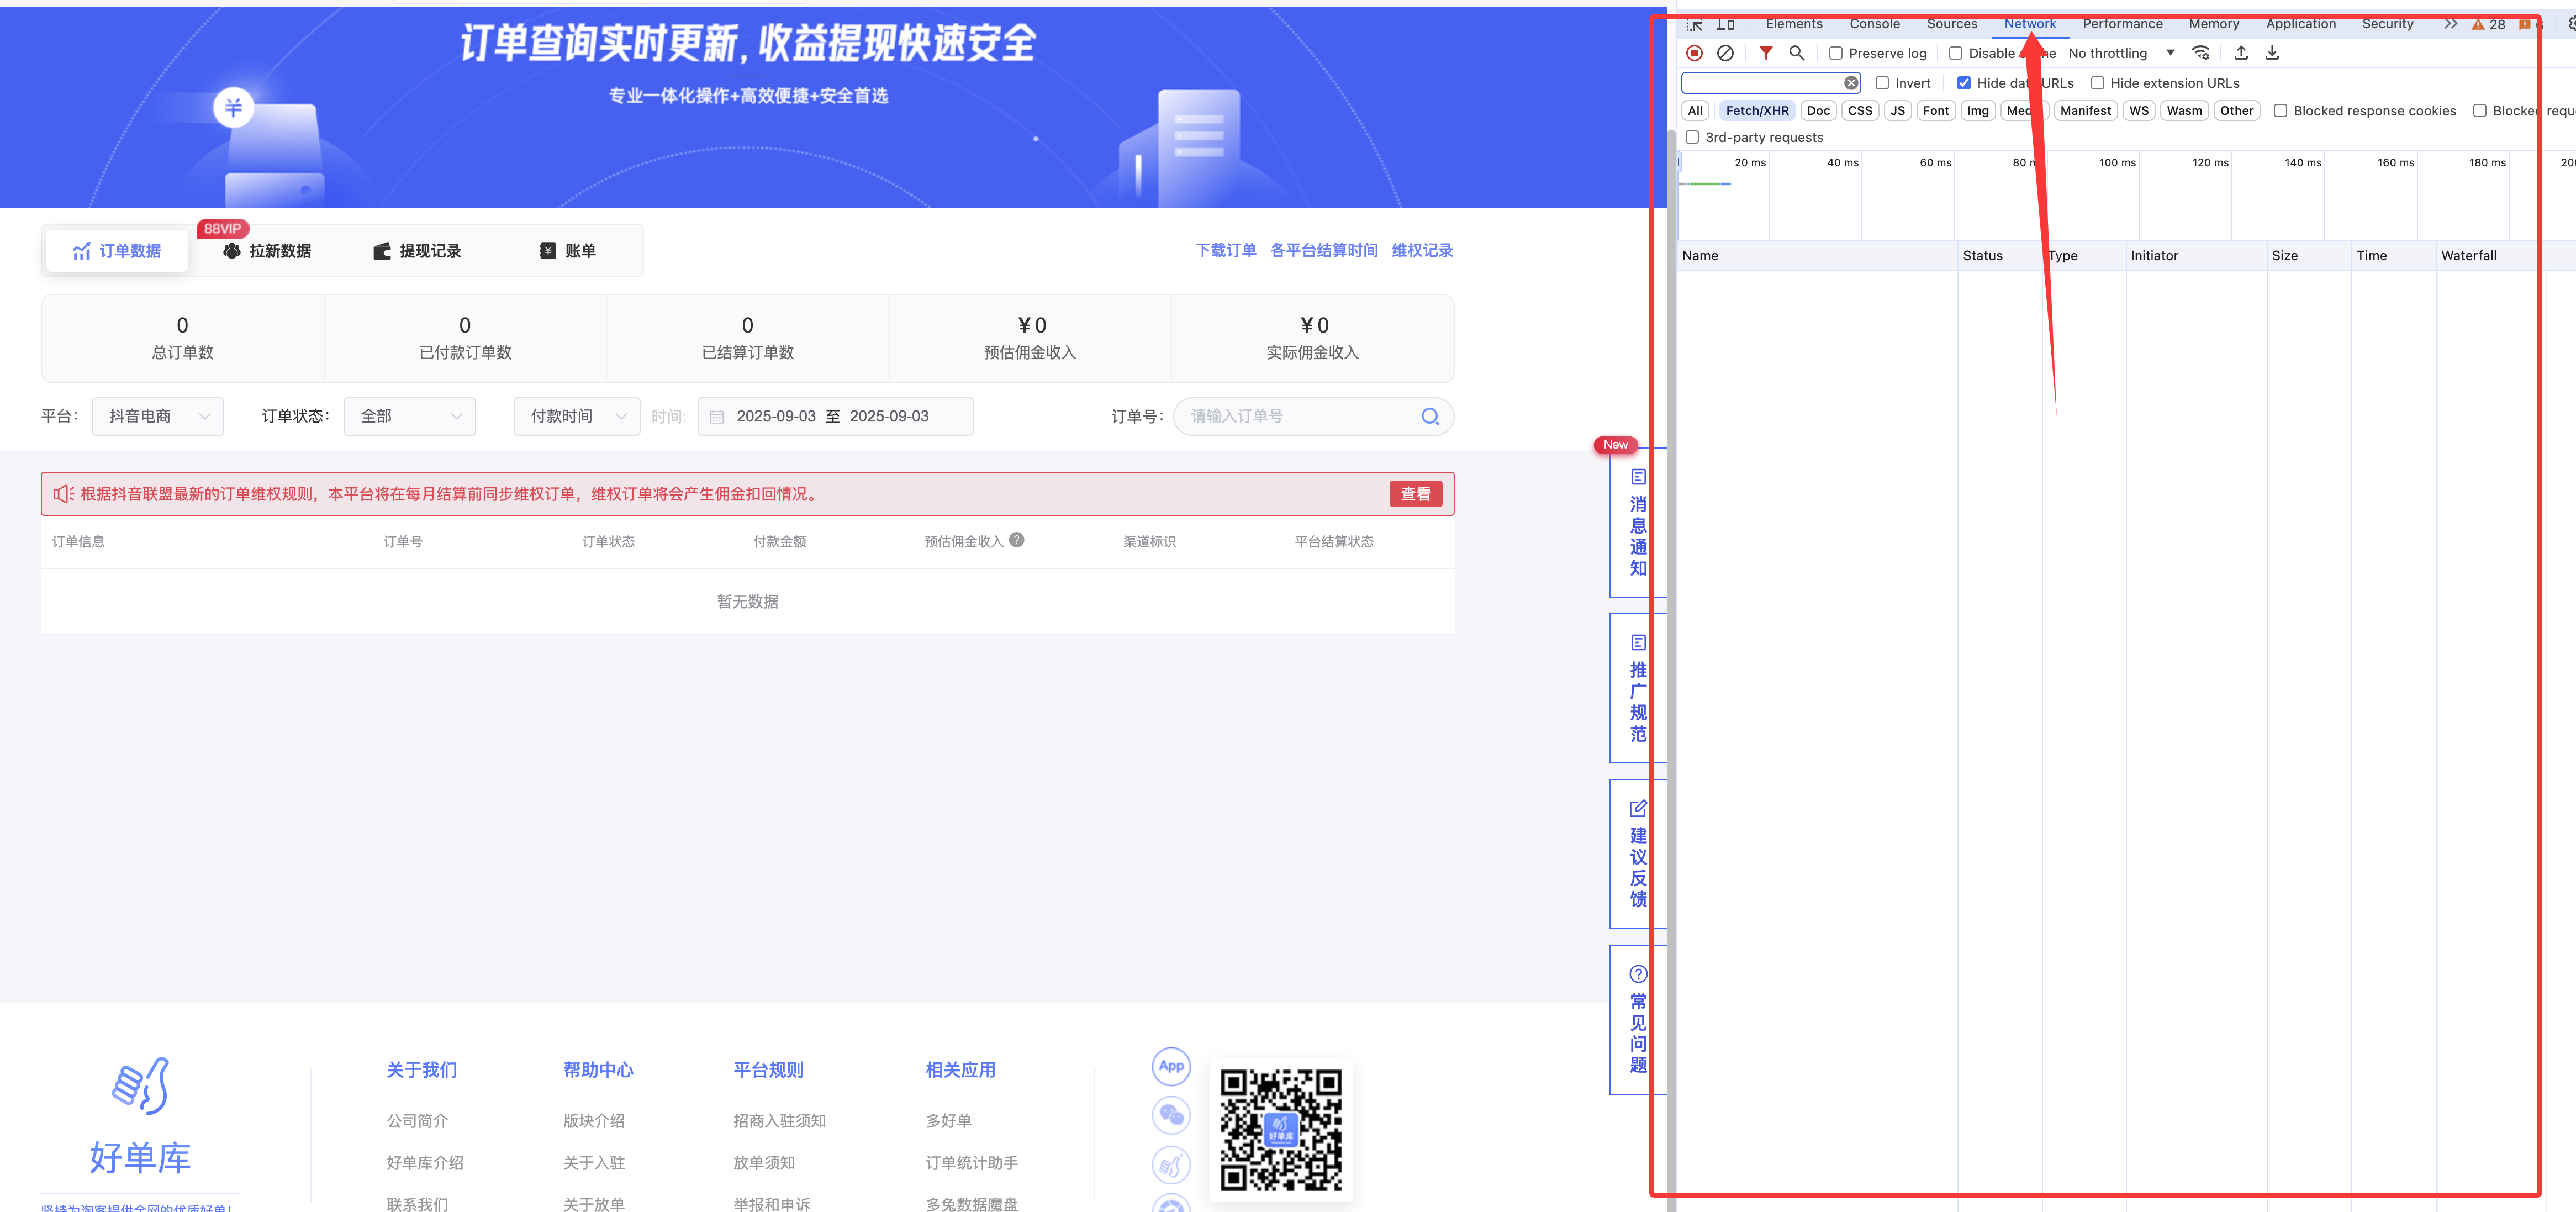Toggle the Invert filter checkbox
The height and width of the screenshot is (1212, 2576).
1882,83
